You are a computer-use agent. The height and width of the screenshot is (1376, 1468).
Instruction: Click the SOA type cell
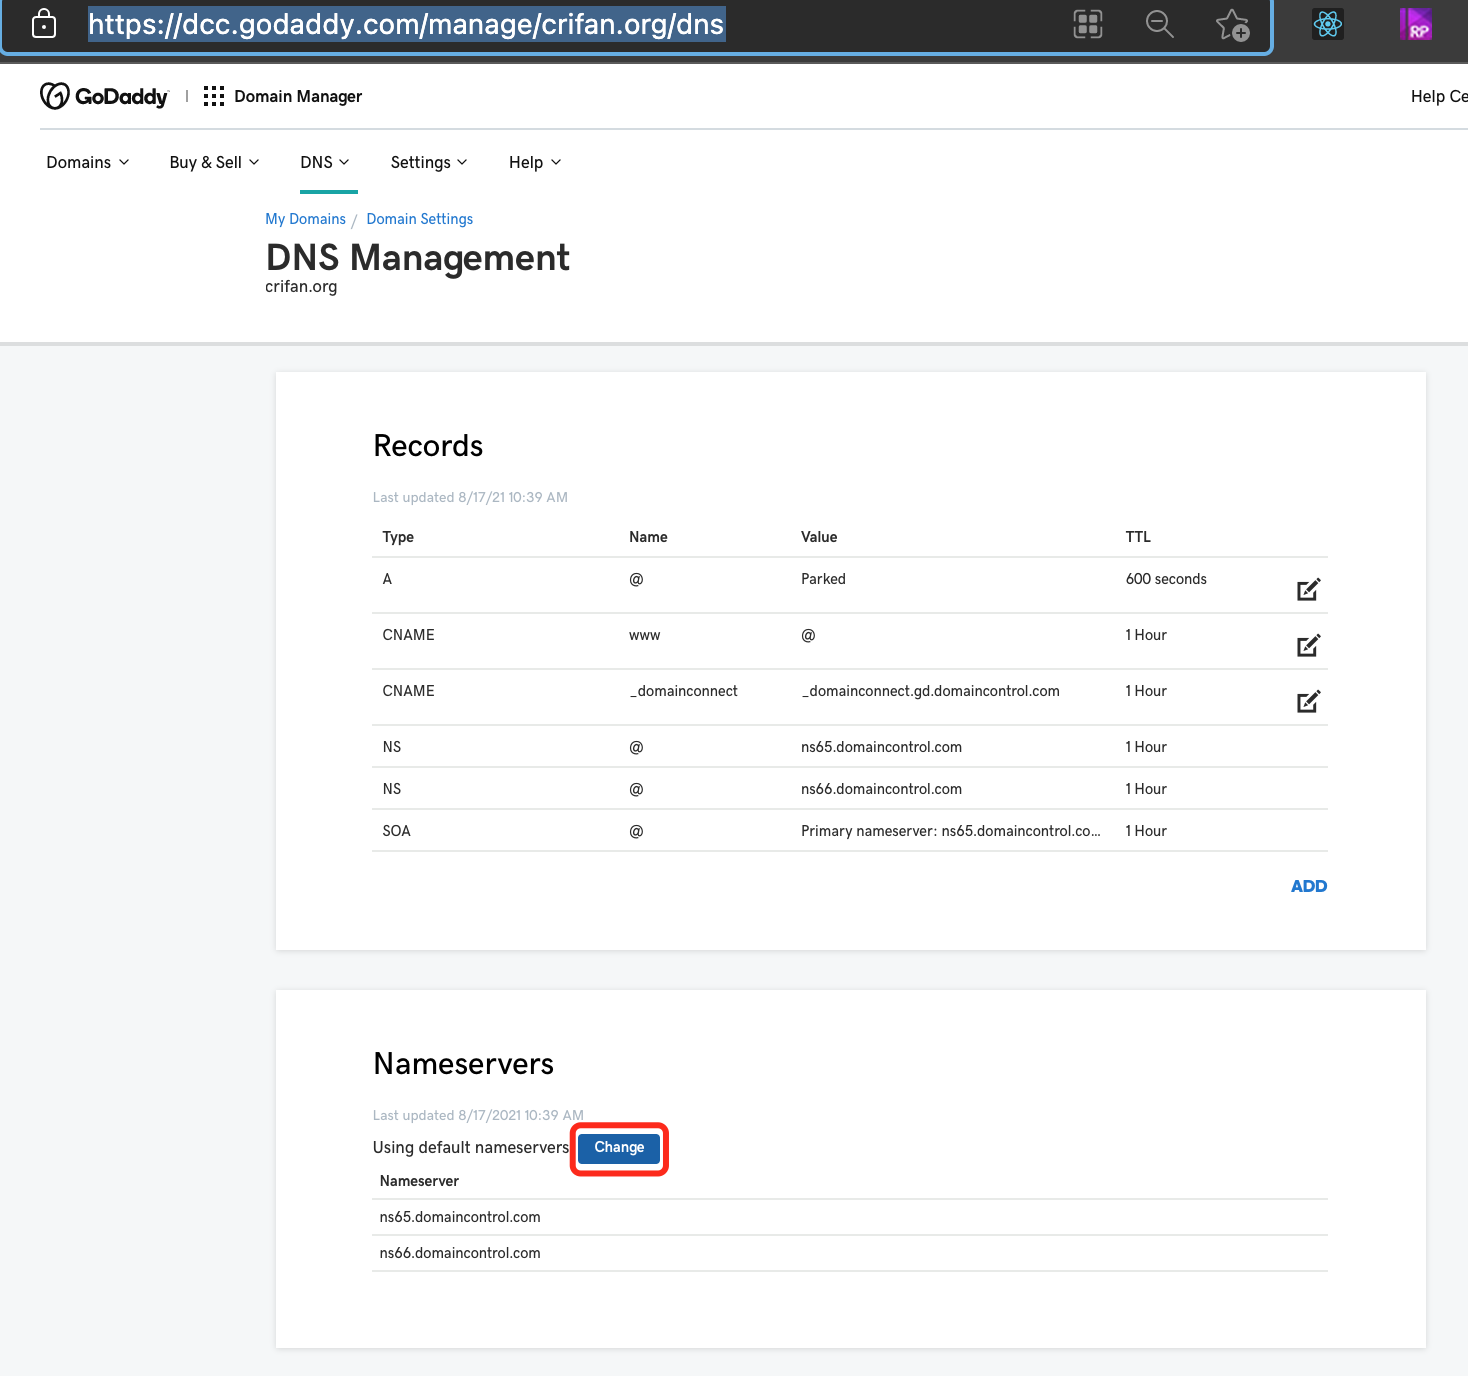396,831
